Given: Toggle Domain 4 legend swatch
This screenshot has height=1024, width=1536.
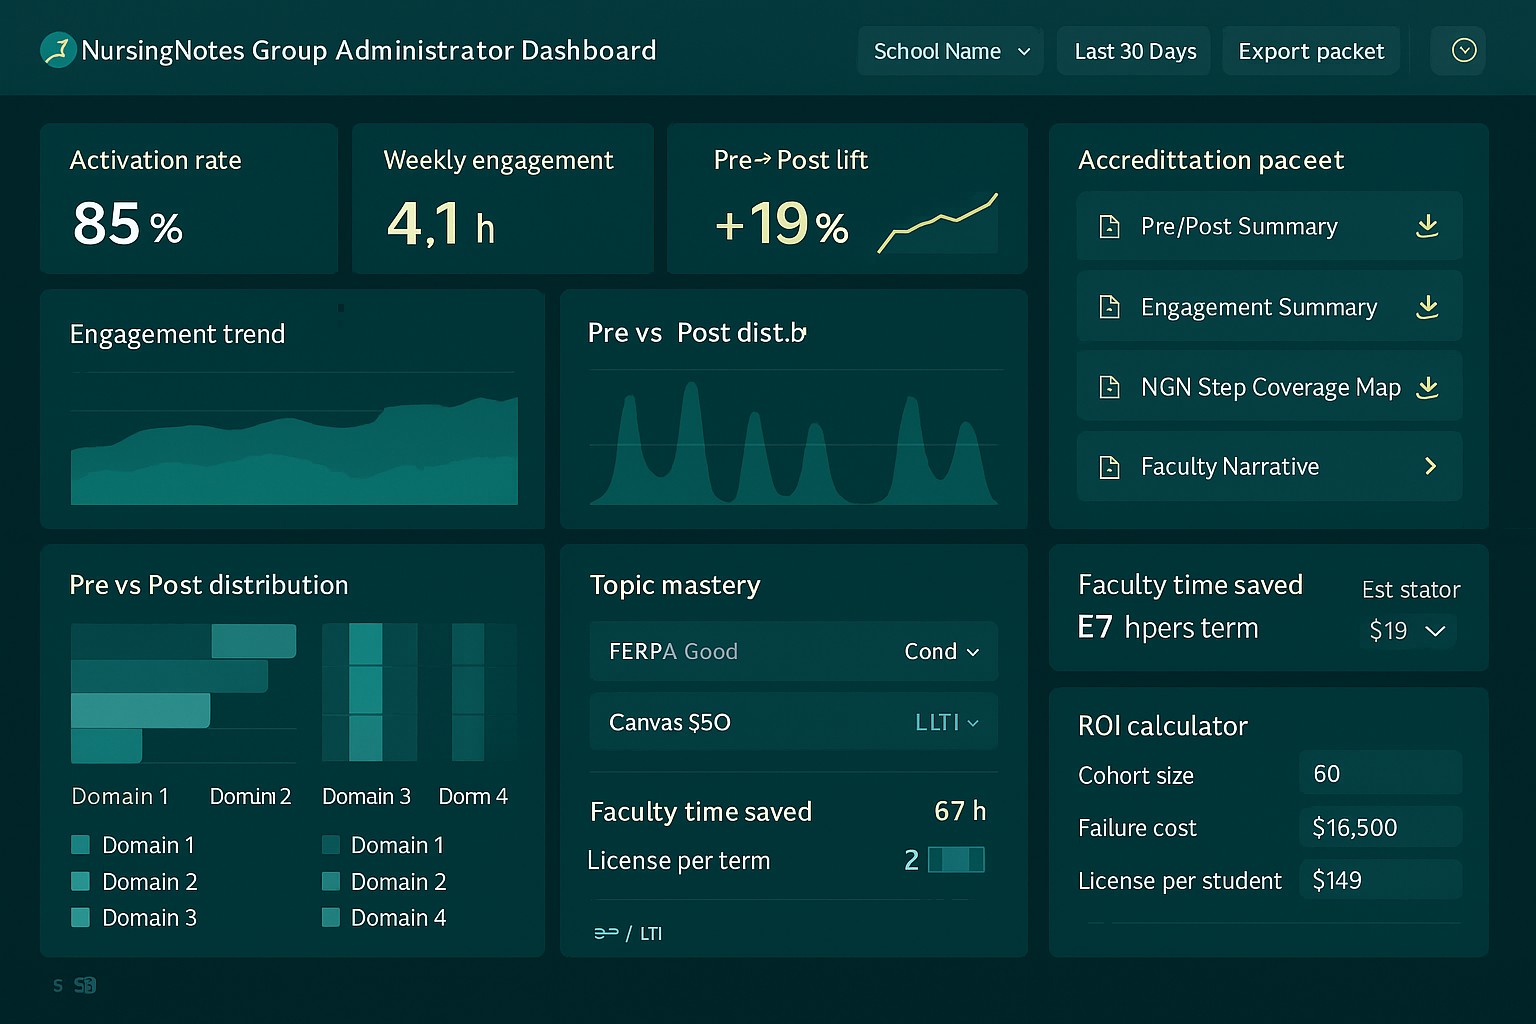Looking at the screenshot, I should (331, 917).
